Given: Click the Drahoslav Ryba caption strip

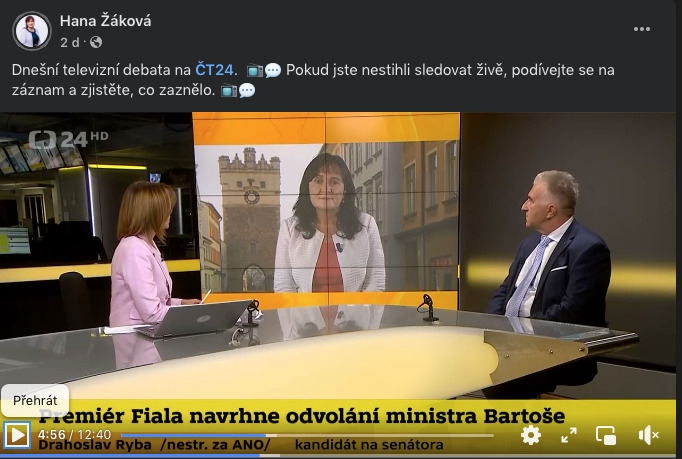Looking at the screenshot, I should tap(241, 445).
